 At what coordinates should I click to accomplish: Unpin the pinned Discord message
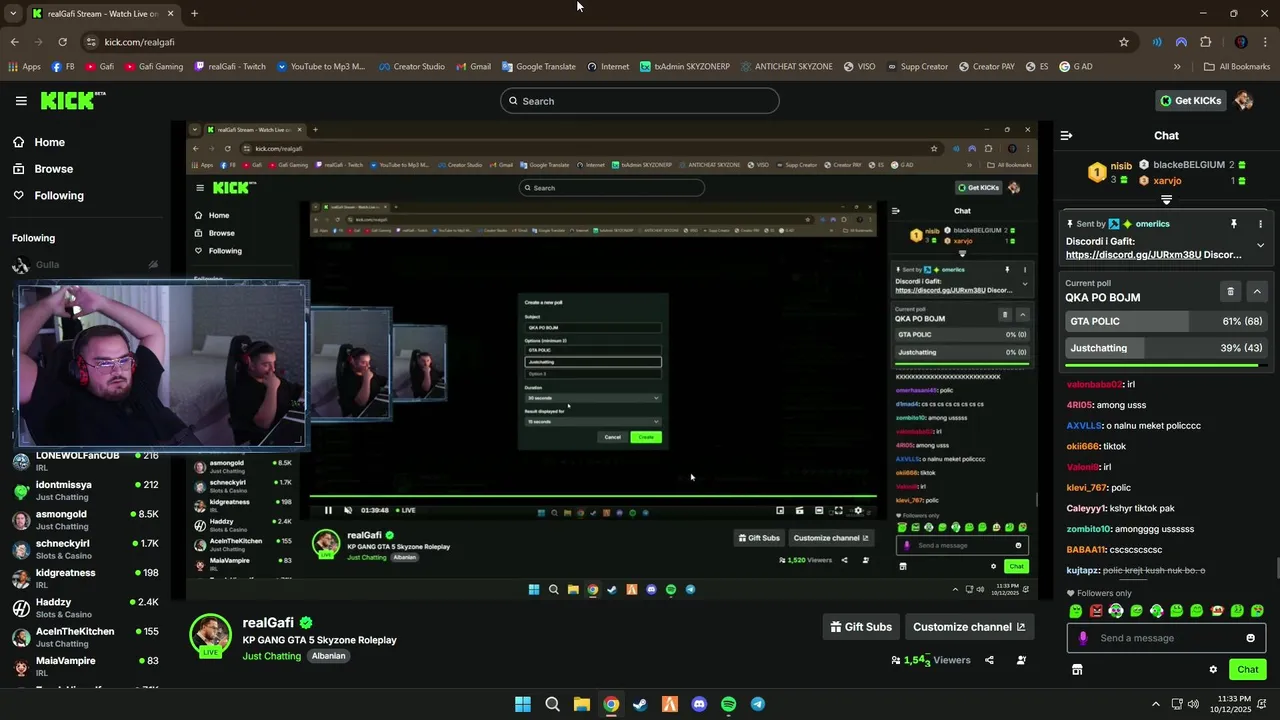point(1233,224)
